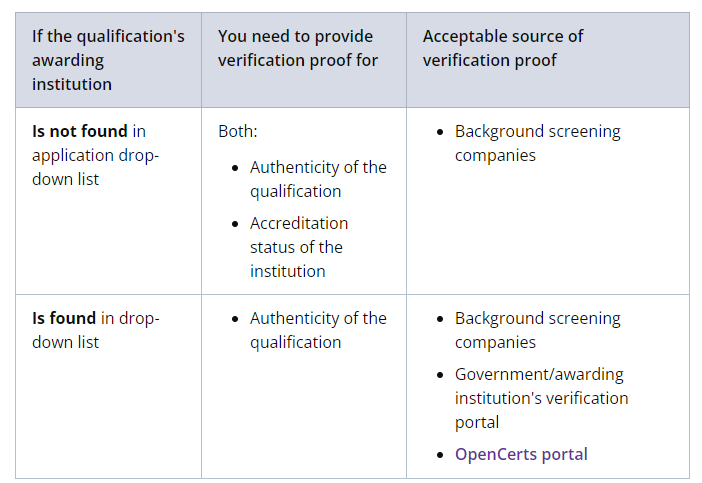Click the bullet before "Government/awarding institution's"

click(442, 375)
